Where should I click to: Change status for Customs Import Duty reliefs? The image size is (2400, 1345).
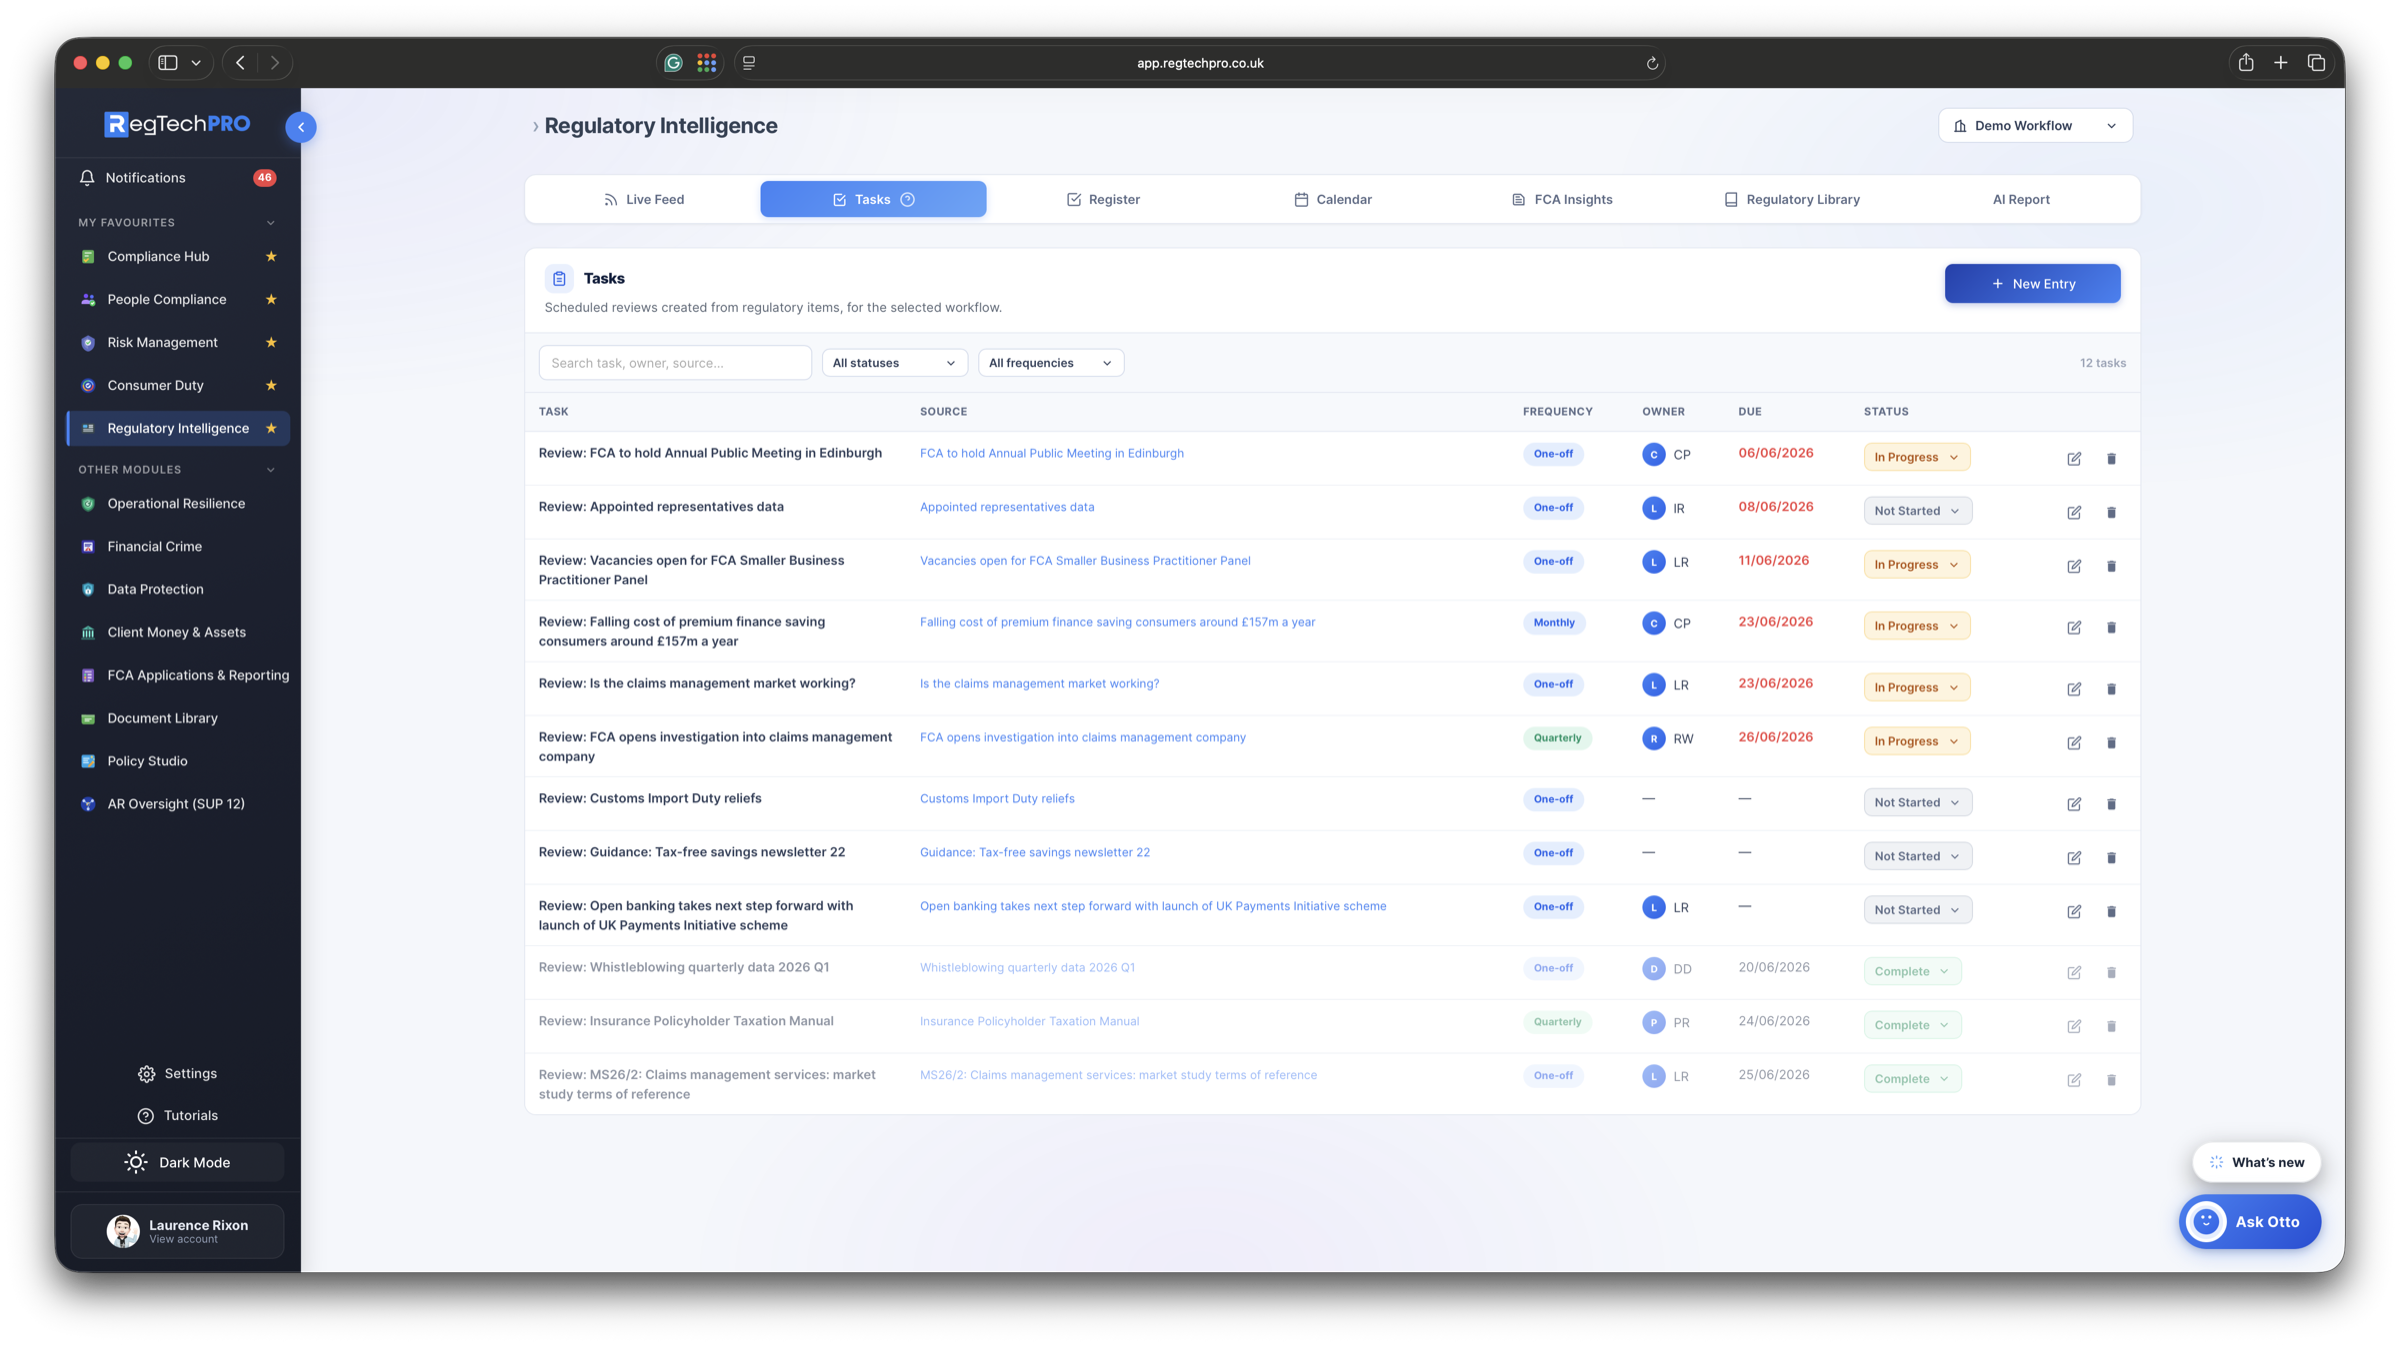pyautogui.click(x=1917, y=802)
